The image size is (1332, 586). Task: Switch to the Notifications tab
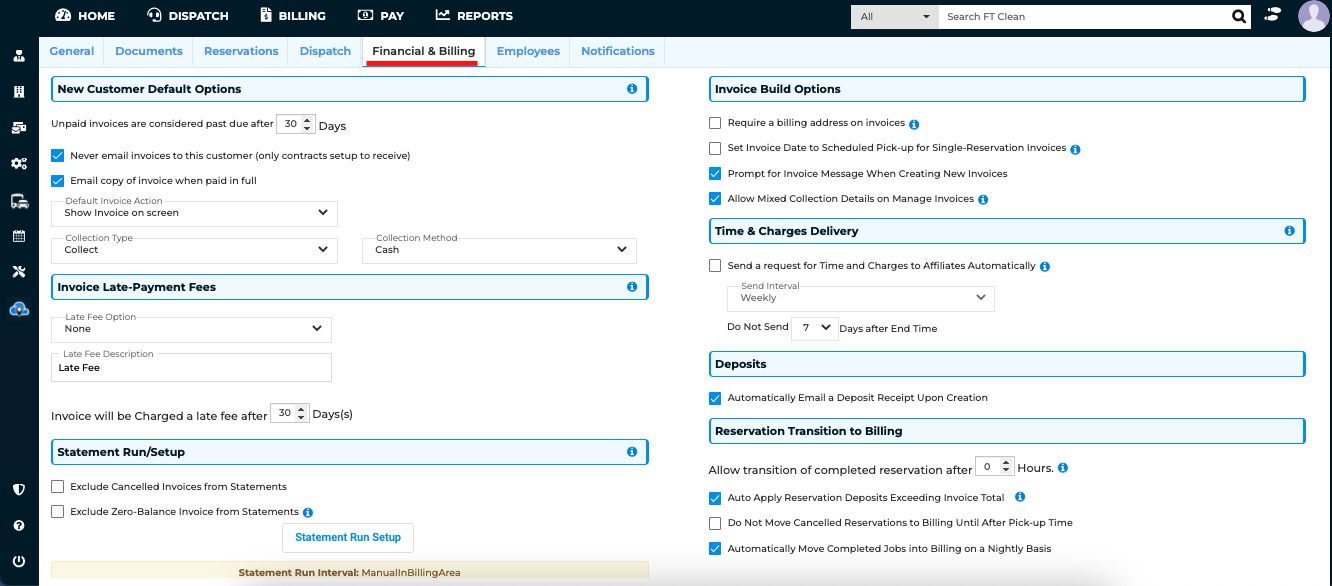point(618,51)
